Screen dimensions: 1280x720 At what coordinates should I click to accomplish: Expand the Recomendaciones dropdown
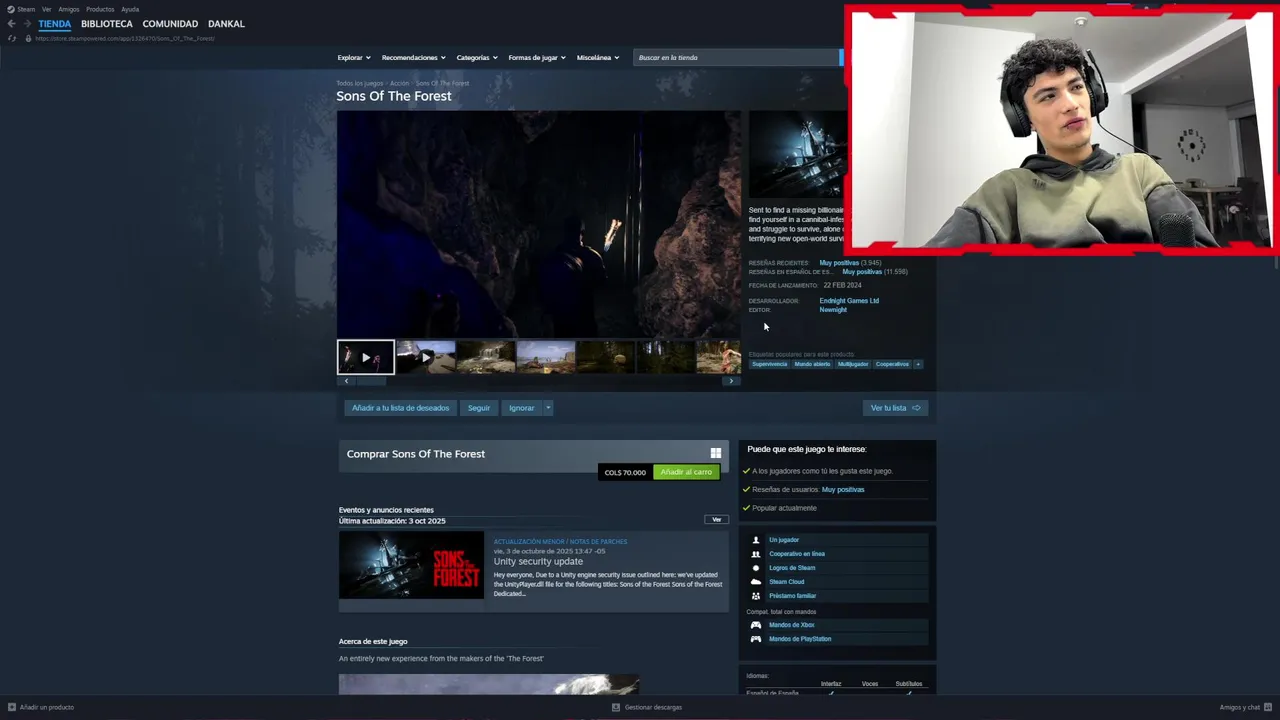tap(414, 58)
